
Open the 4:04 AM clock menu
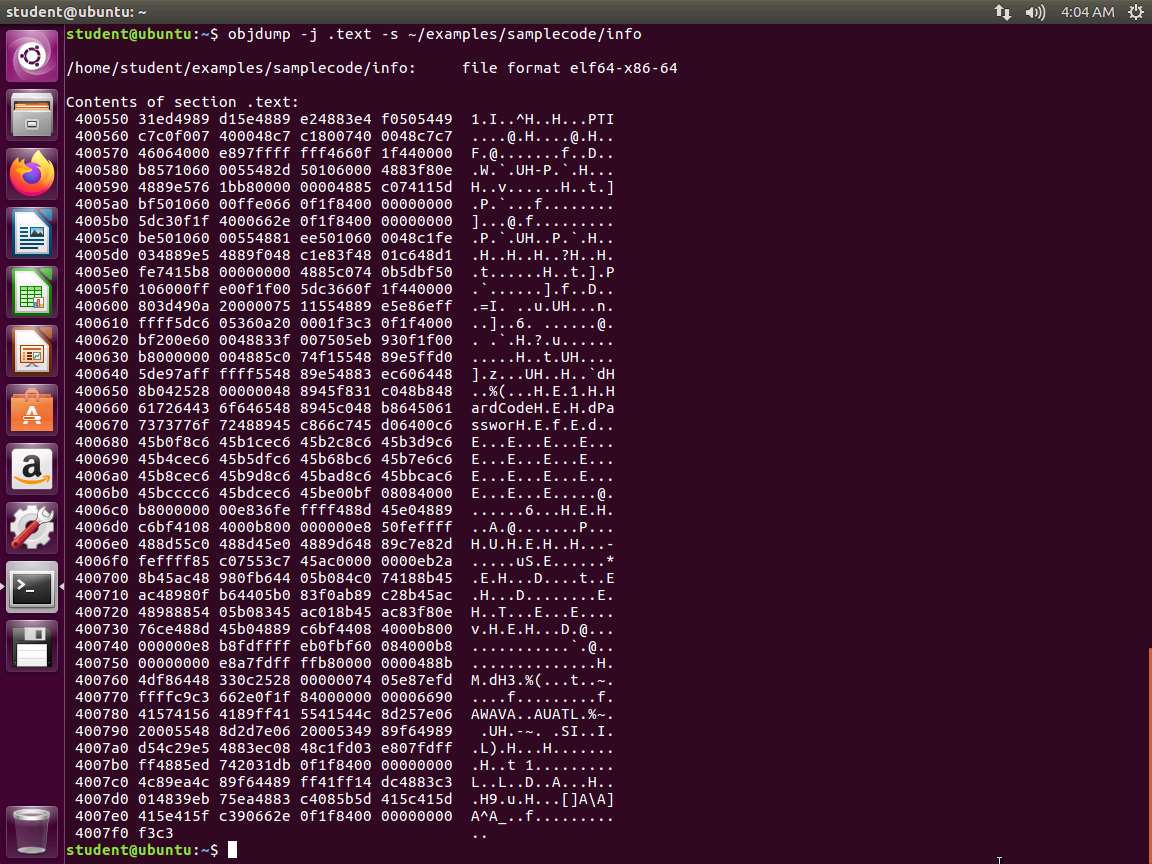click(1087, 12)
